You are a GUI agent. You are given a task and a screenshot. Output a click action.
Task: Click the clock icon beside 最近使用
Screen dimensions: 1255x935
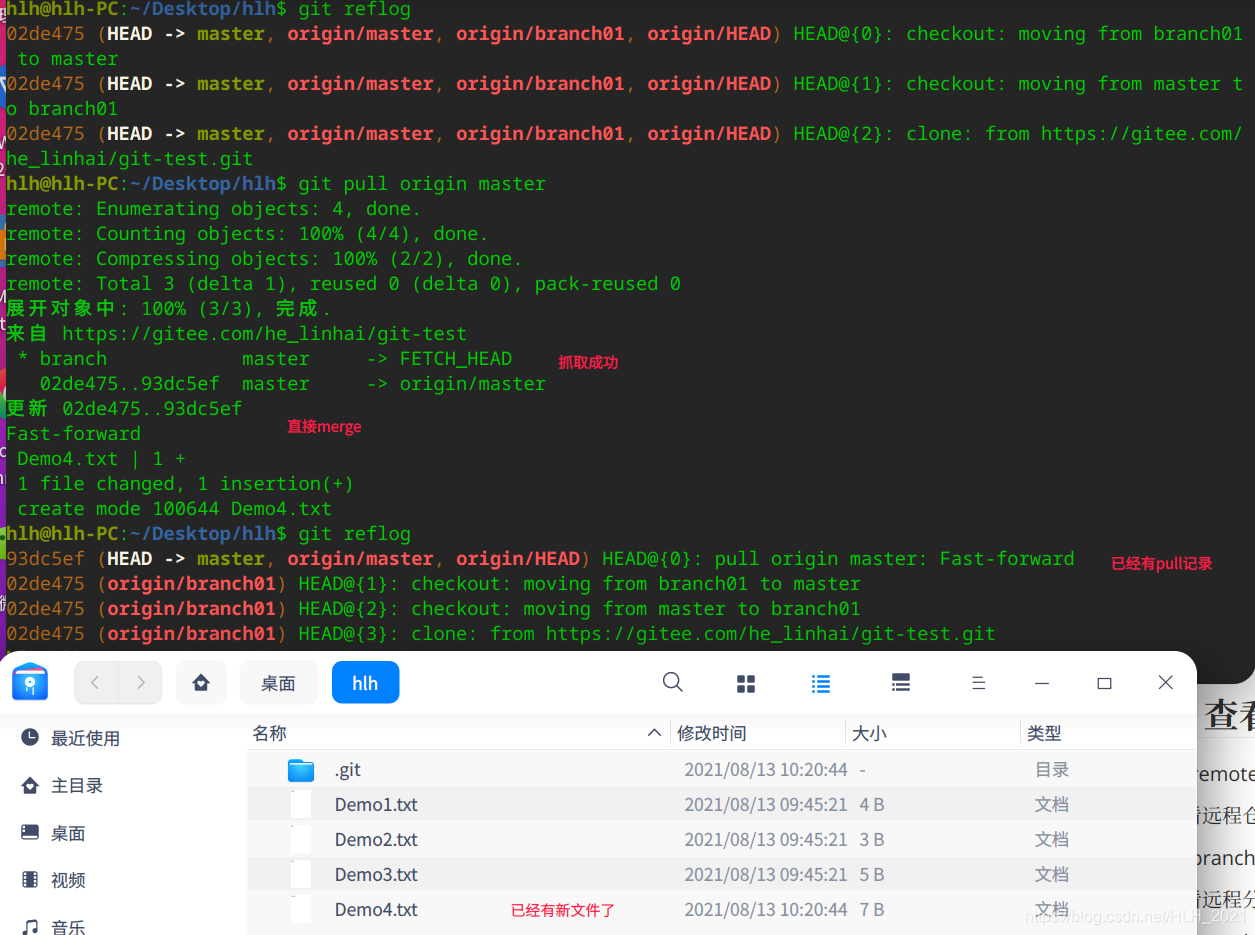[x=30, y=737]
